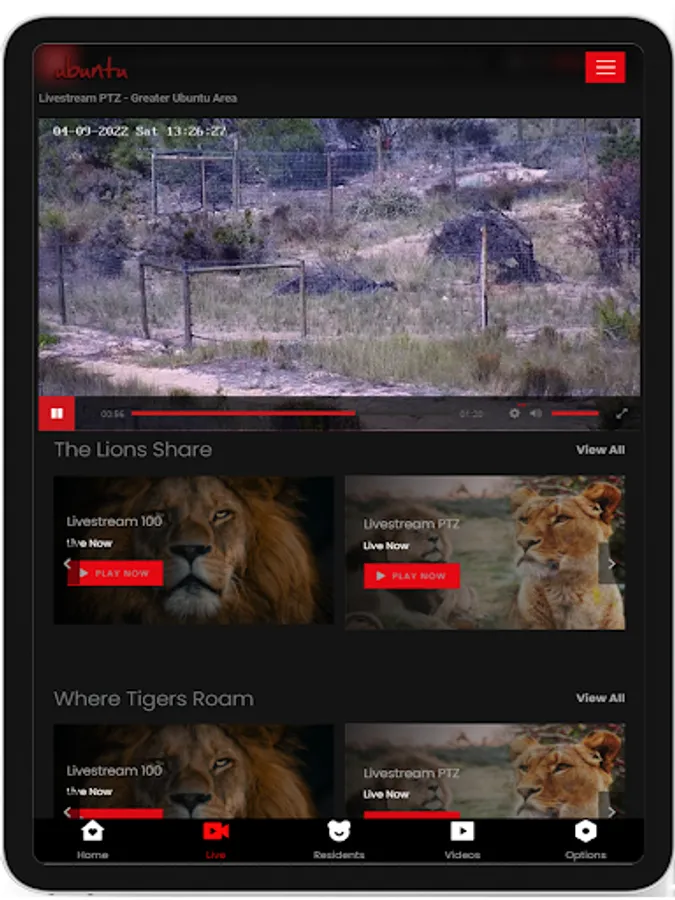Viewport: 675px width, 900px height.
Task: Previous arrow in Where Tigers Roam carousel
Action: (x=68, y=812)
